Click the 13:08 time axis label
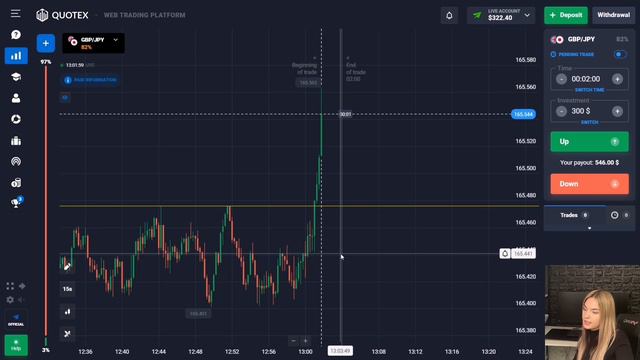 [x=378, y=351]
